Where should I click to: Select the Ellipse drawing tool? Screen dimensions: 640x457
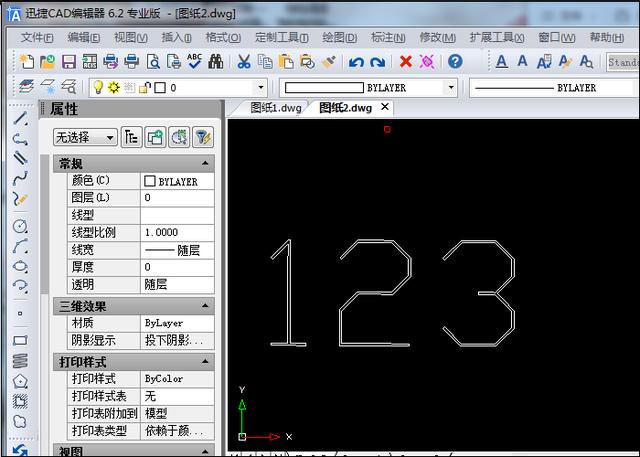20,266
